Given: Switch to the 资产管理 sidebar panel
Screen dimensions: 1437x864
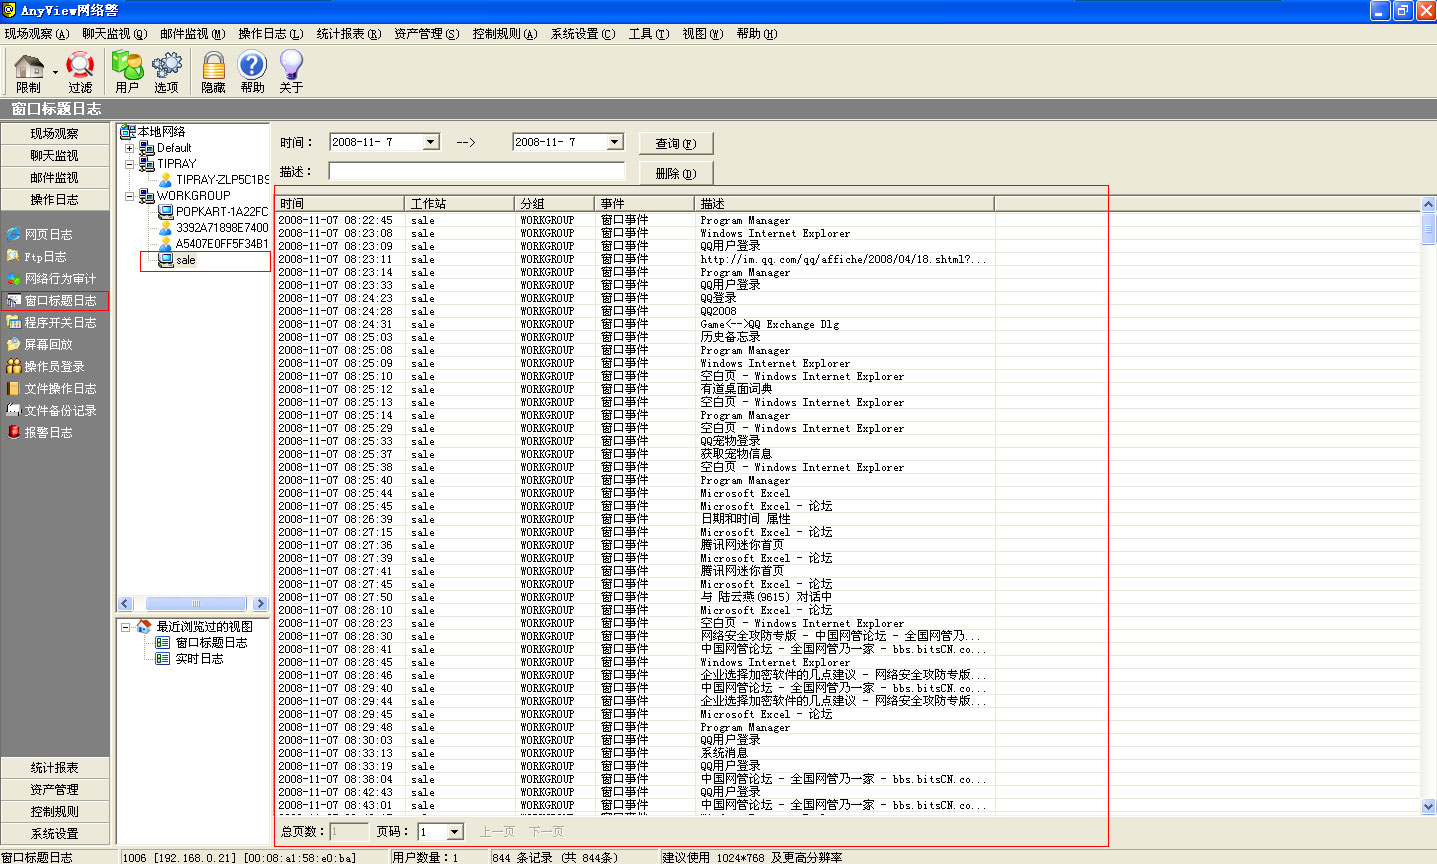Looking at the screenshot, I should click(x=54, y=790).
